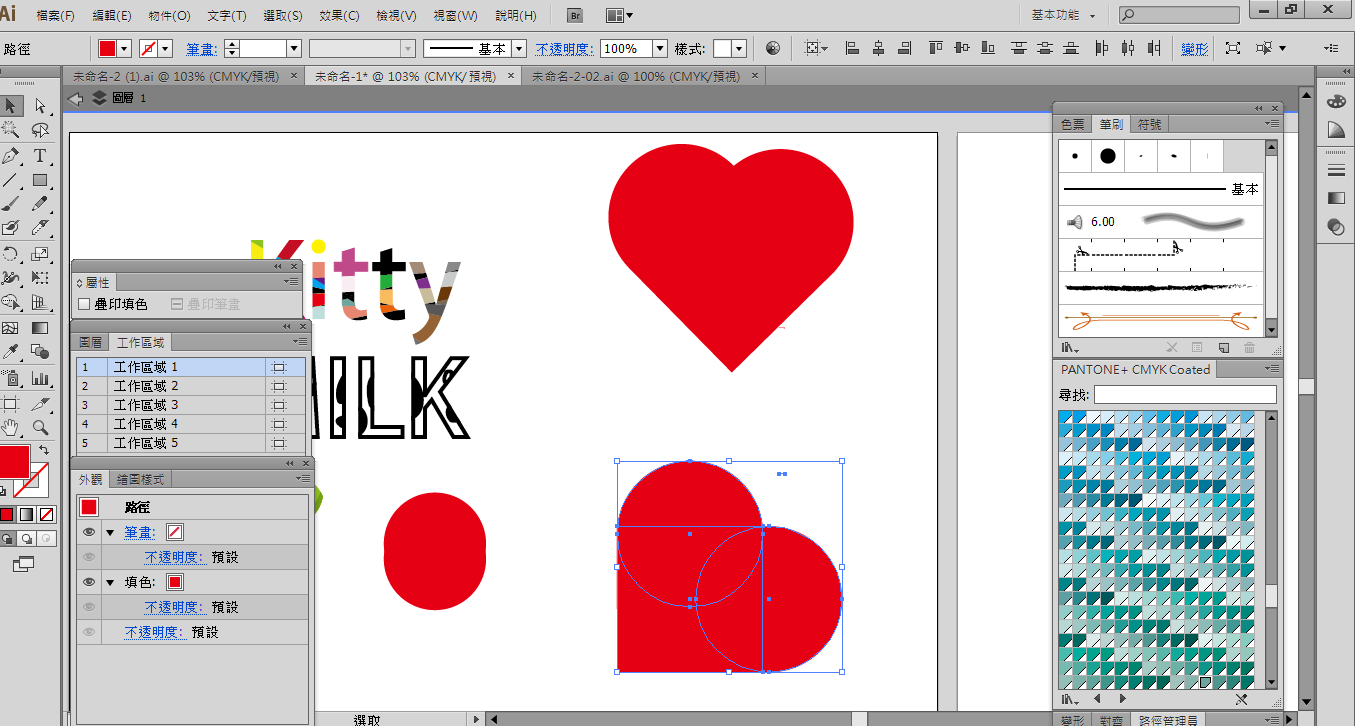Click the swap fill and stroke arrow
This screenshot has width=1355, height=726.
(44, 451)
